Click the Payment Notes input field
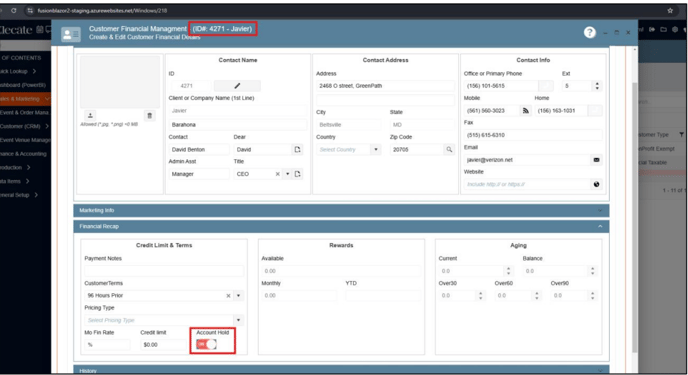 164,271
